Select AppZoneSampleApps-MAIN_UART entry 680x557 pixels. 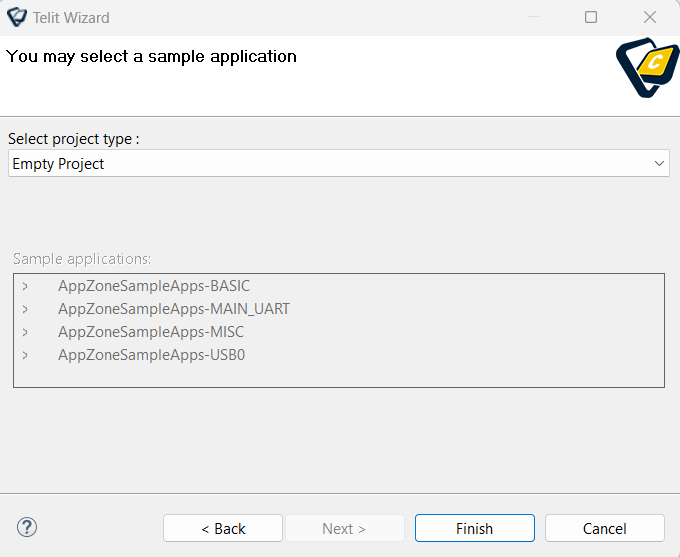coord(174,309)
